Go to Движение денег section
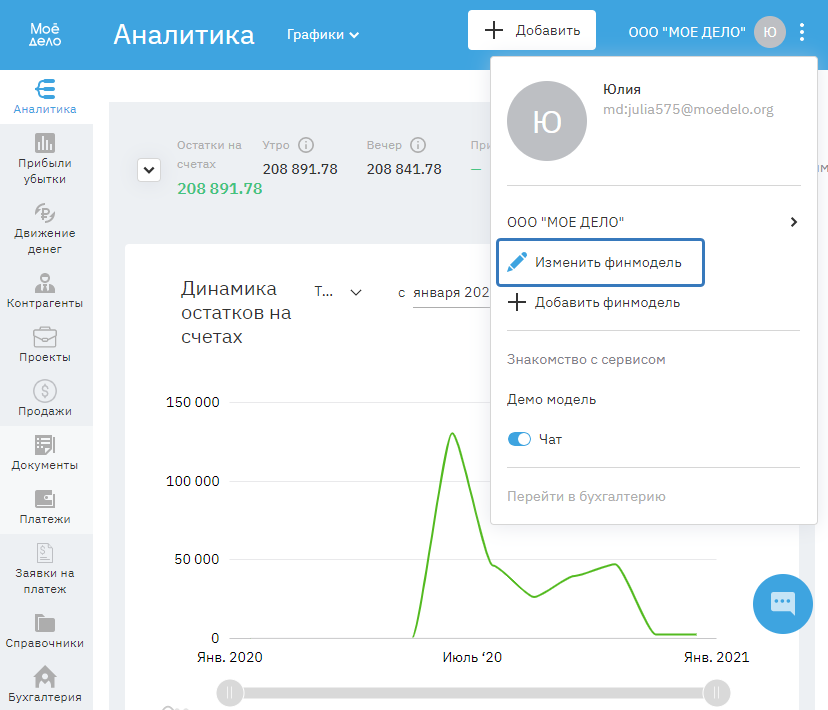The image size is (828, 710). [45, 228]
